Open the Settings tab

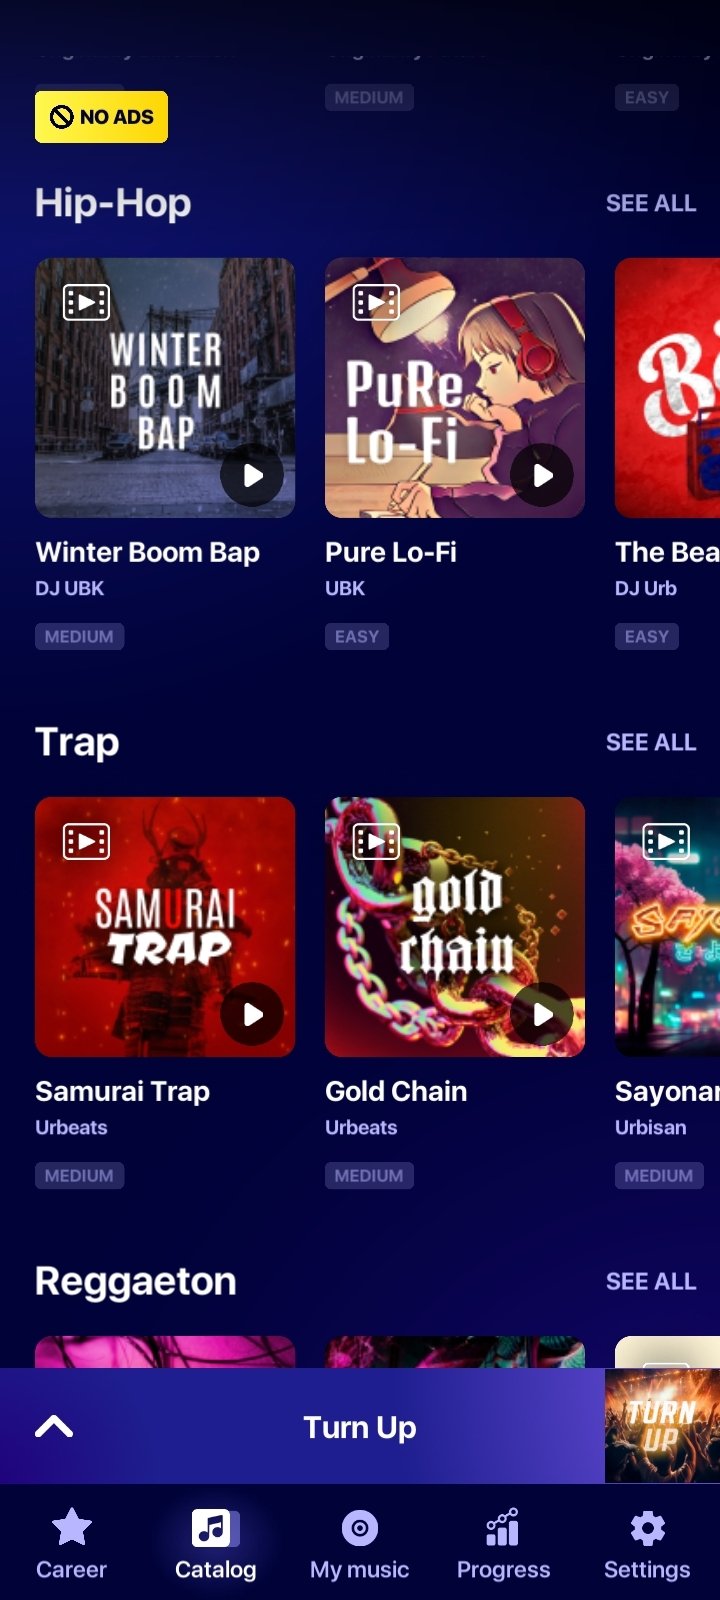(x=647, y=1544)
